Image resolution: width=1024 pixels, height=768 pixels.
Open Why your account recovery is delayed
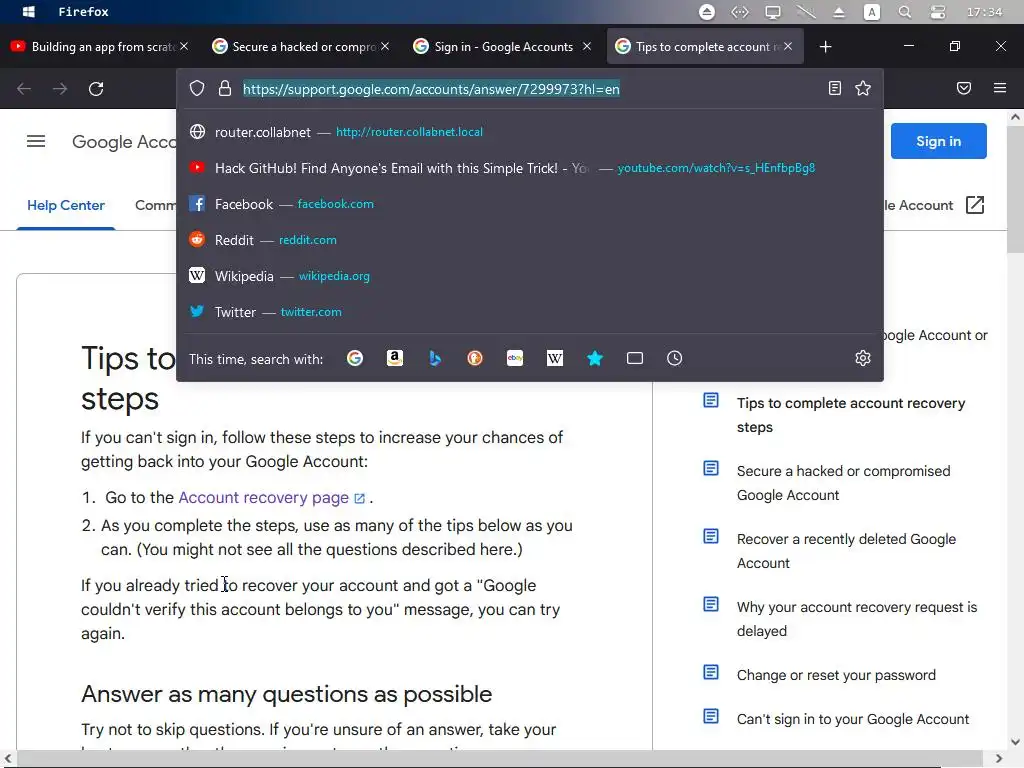tap(857, 618)
